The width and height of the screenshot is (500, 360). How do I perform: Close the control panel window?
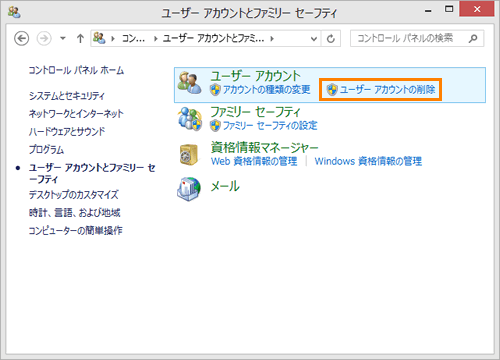477,9
